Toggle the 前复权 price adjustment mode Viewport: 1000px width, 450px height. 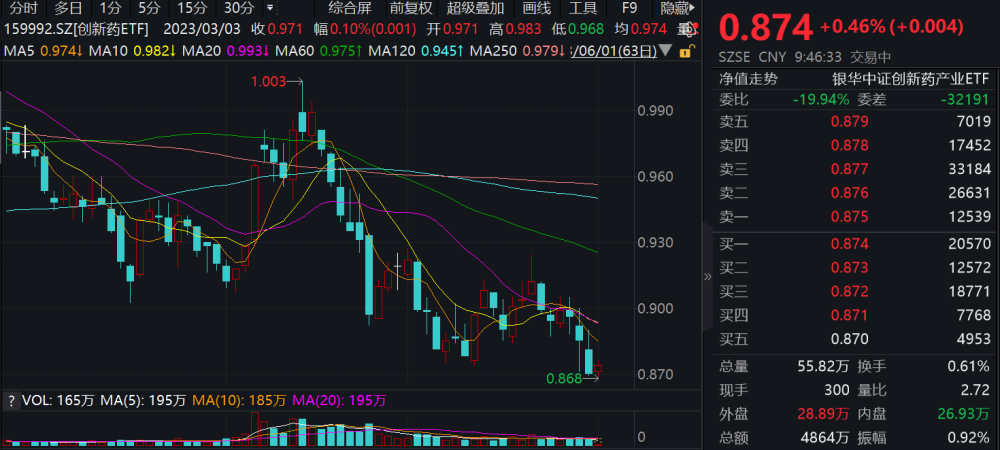(x=411, y=8)
